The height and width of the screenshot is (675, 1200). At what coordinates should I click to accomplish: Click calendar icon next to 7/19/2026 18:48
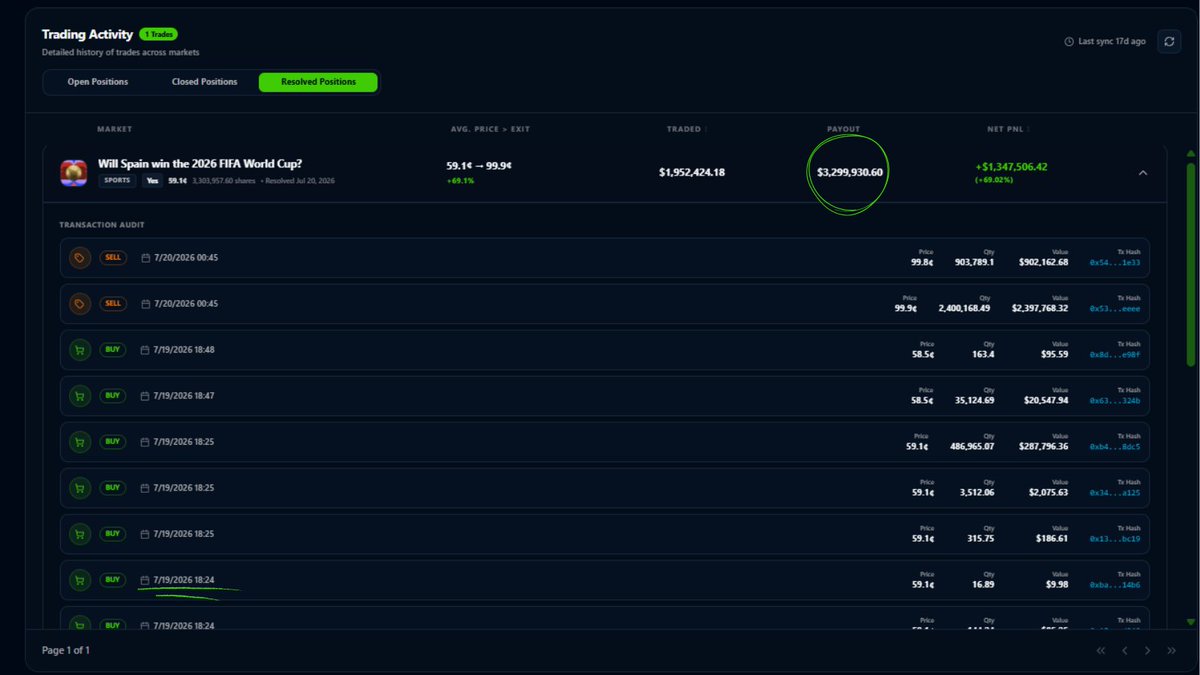pyautogui.click(x=145, y=350)
